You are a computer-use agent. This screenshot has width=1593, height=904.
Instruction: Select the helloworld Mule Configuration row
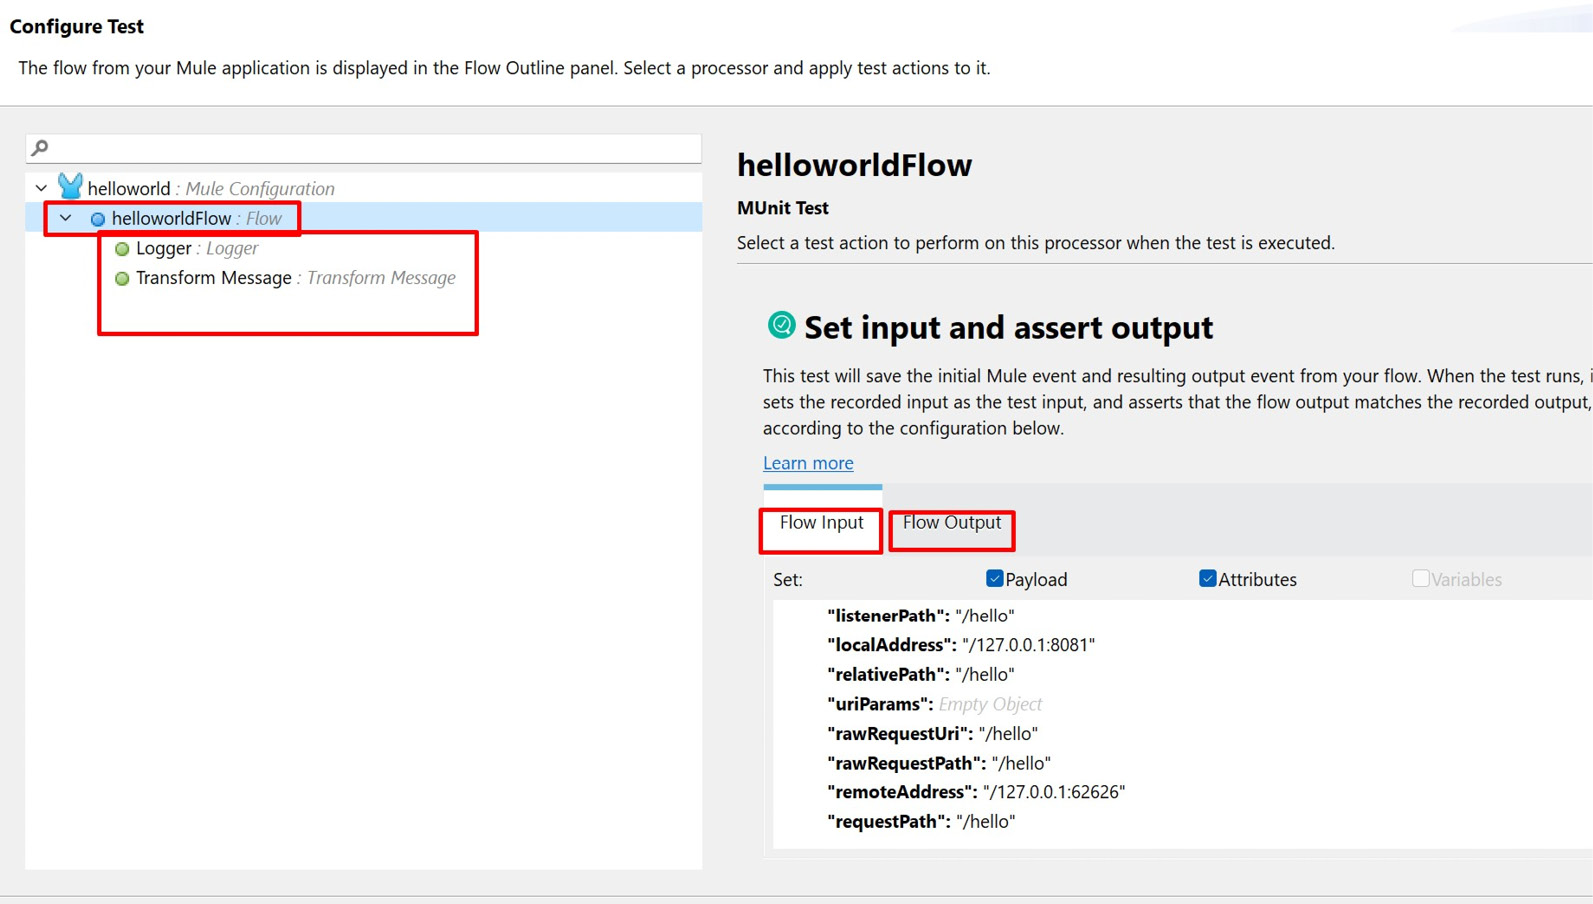[x=364, y=188]
